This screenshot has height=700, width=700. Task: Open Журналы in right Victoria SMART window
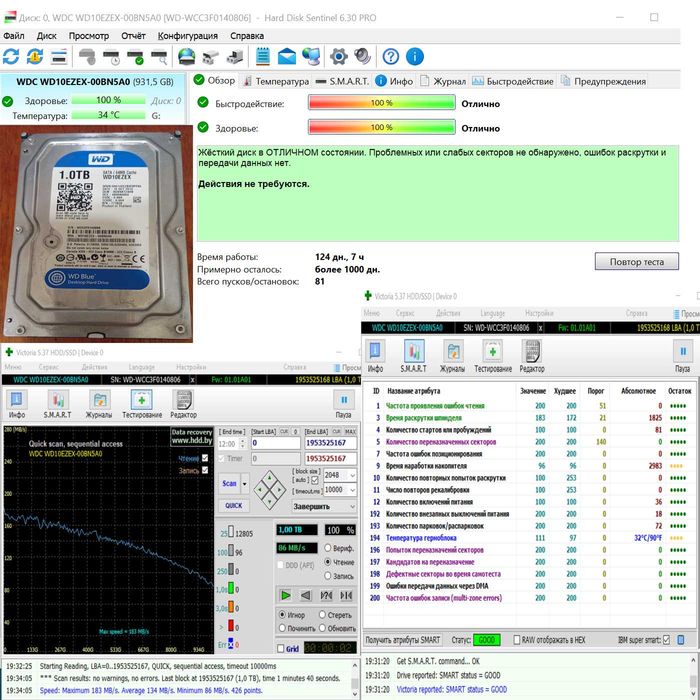tap(452, 356)
